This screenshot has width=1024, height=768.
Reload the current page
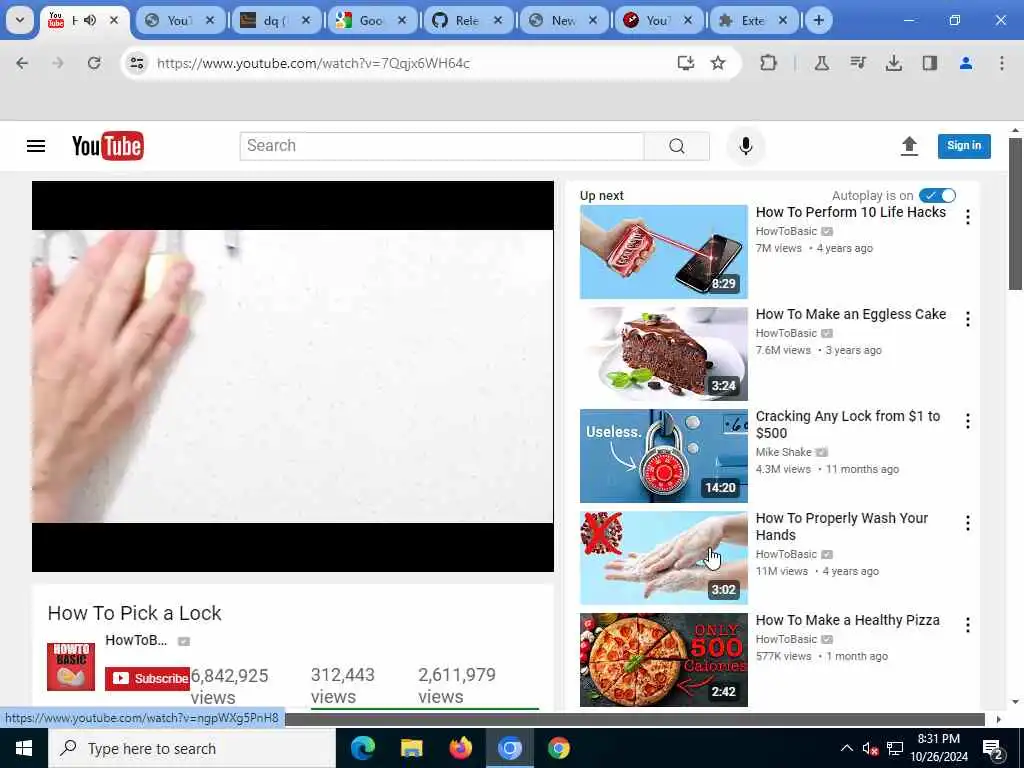coord(94,63)
